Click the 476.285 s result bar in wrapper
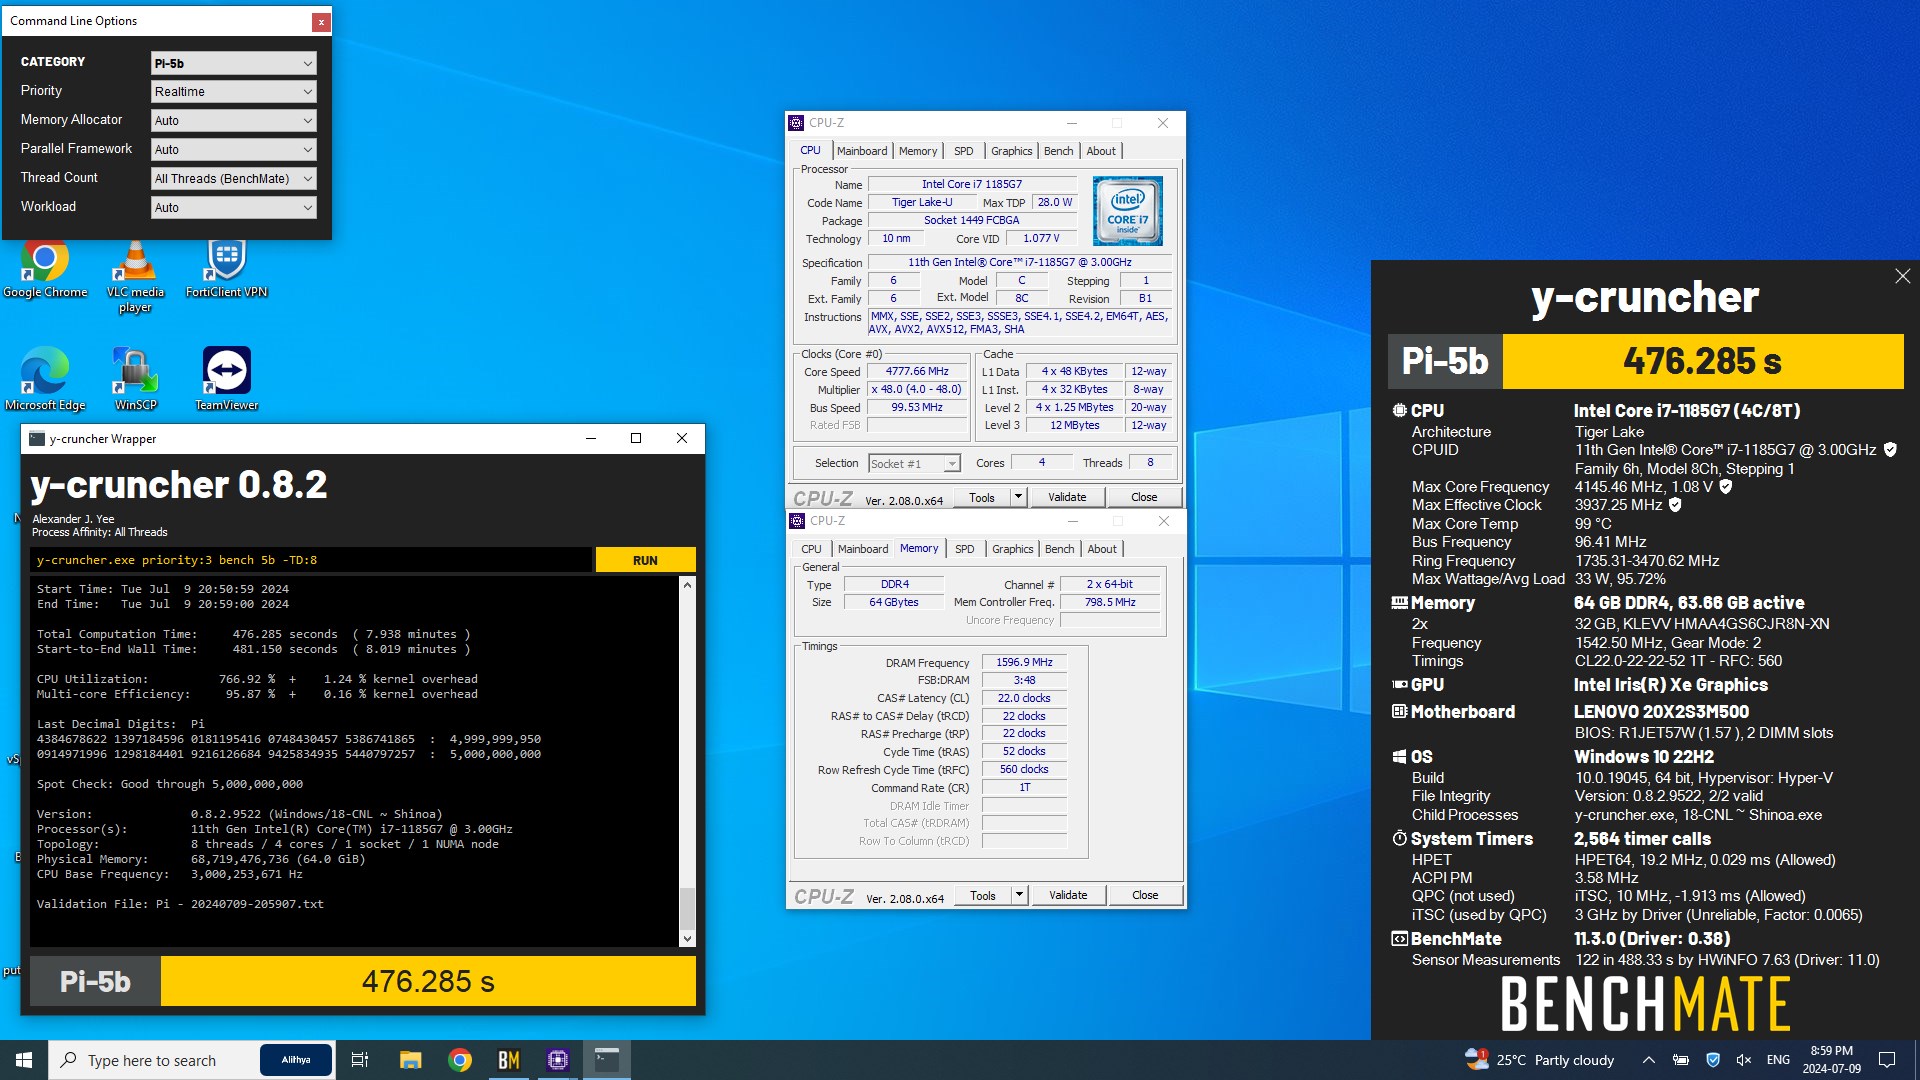The height and width of the screenshot is (1080, 1920). (x=428, y=982)
